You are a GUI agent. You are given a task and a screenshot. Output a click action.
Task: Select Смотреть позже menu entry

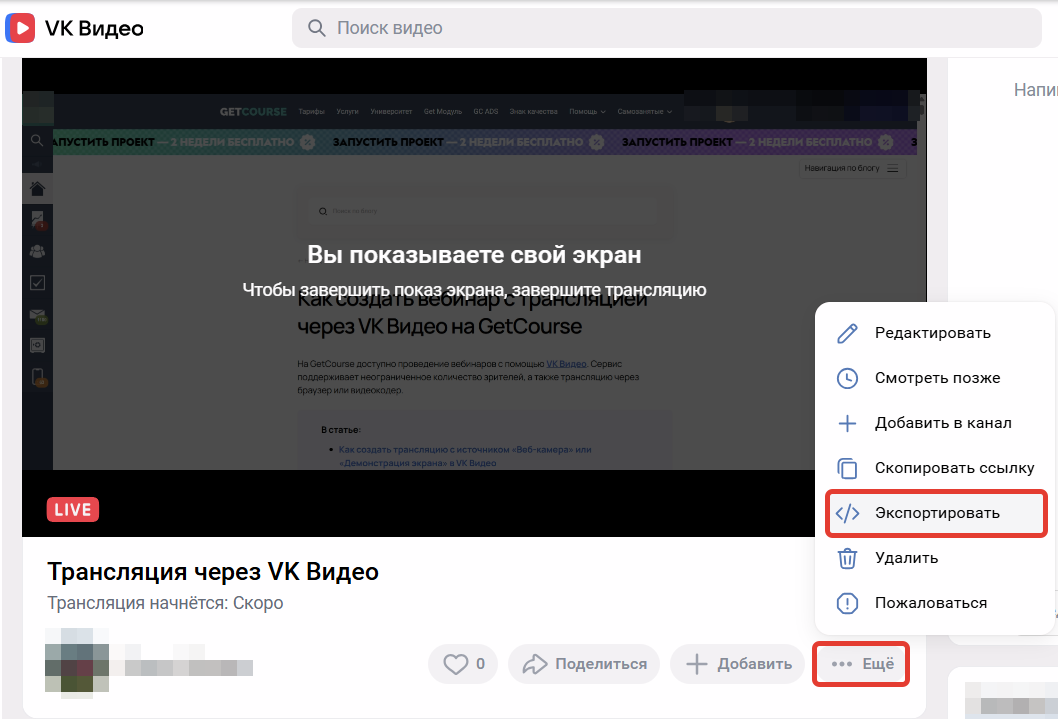pyautogui.click(x=935, y=378)
